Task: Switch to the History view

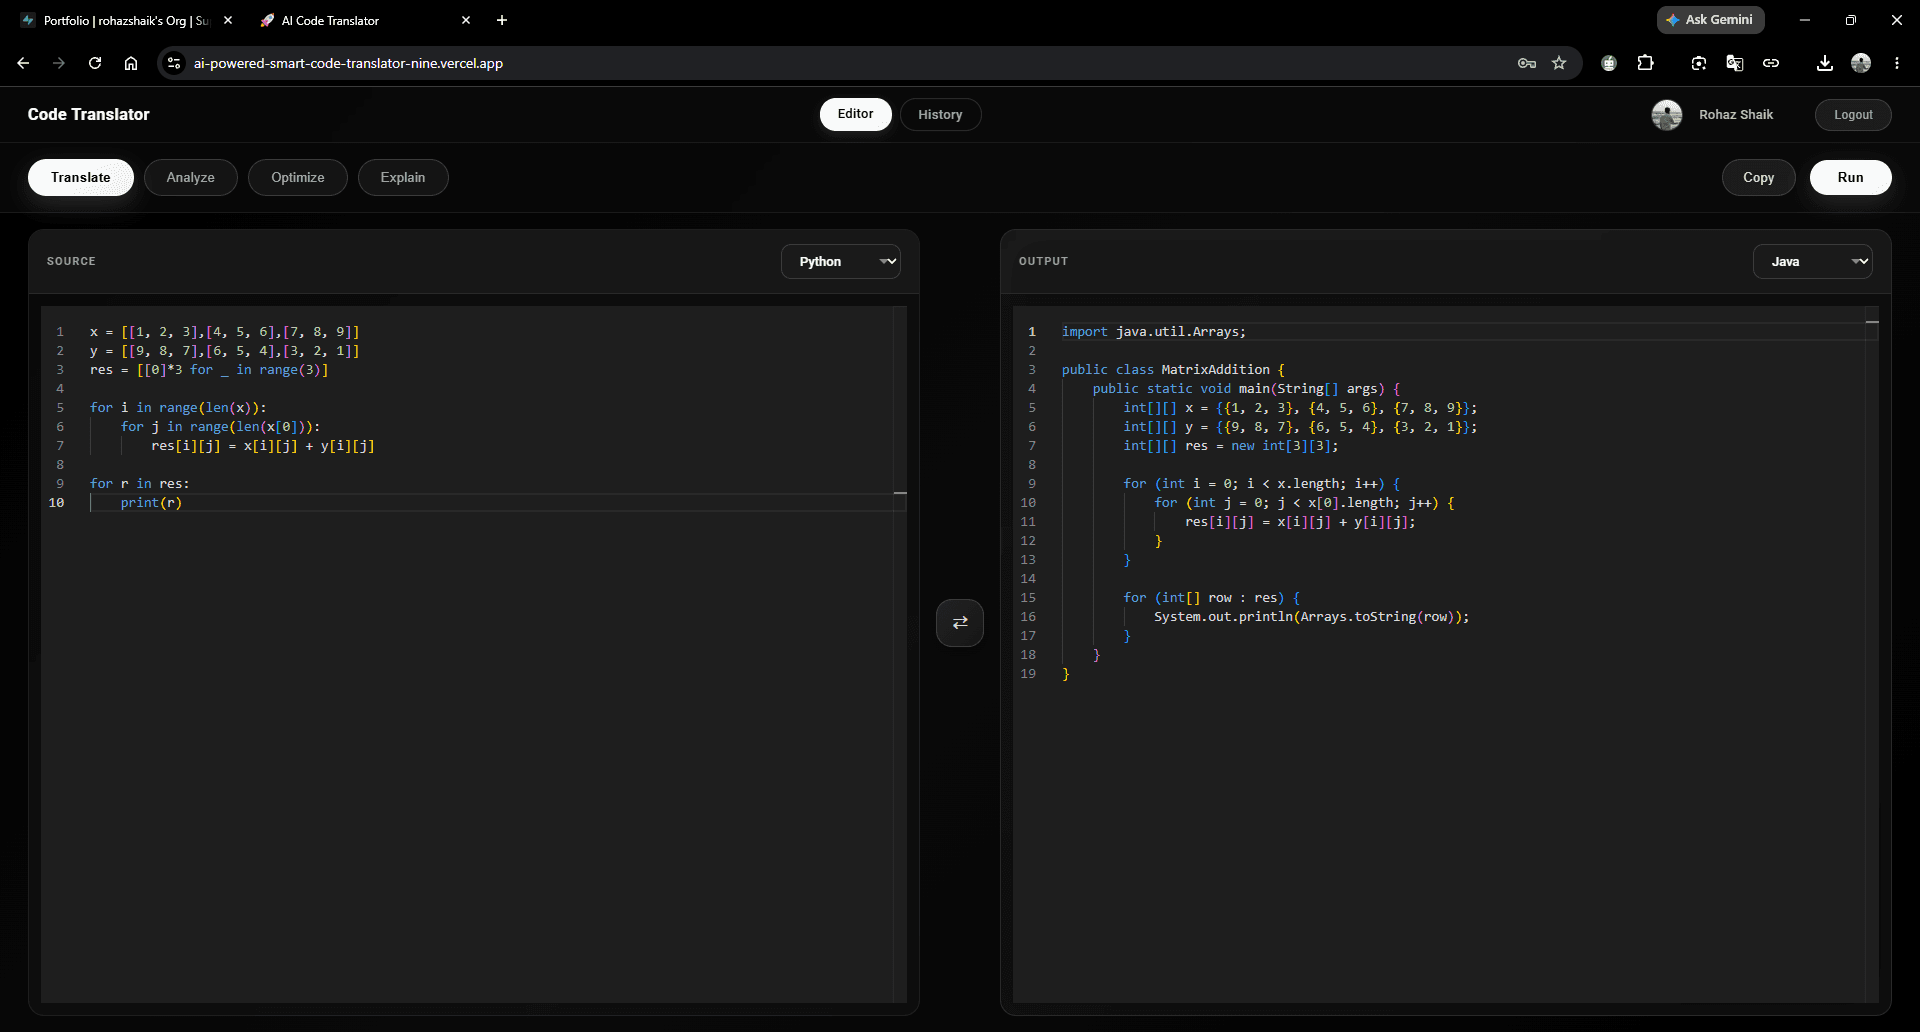Action: click(940, 114)
